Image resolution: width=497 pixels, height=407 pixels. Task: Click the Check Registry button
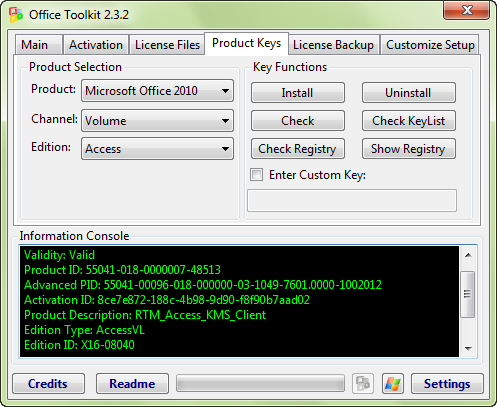point(298,149)
